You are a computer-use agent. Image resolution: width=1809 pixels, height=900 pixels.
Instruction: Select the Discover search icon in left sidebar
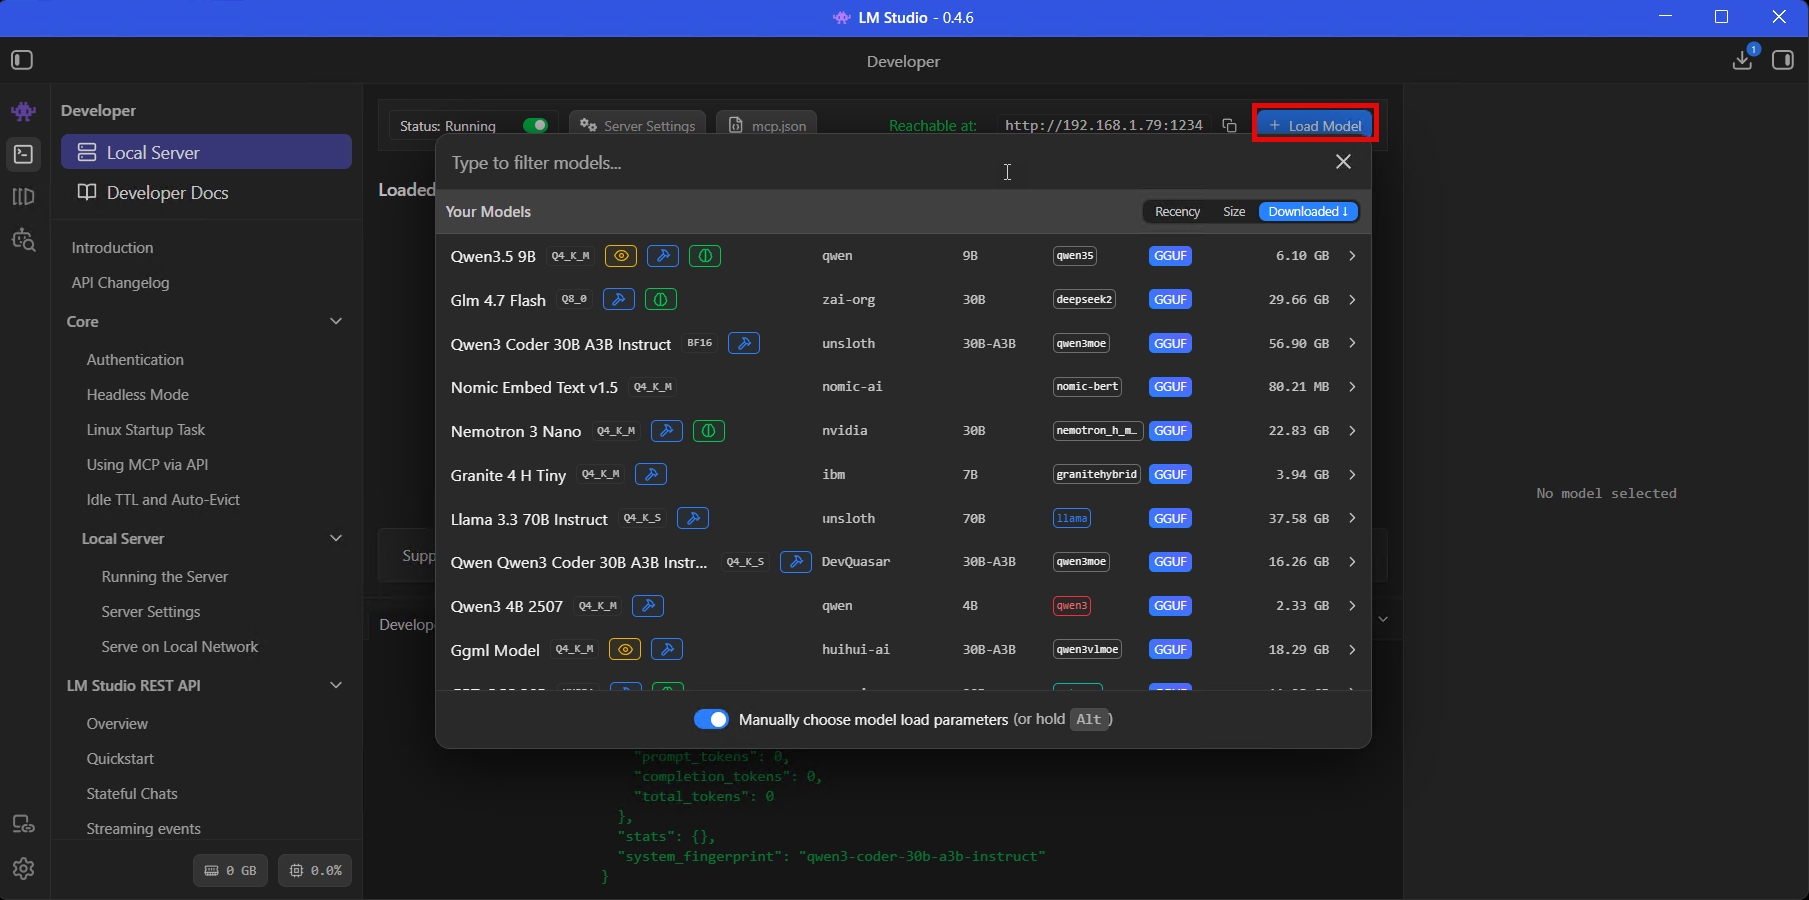23,240
